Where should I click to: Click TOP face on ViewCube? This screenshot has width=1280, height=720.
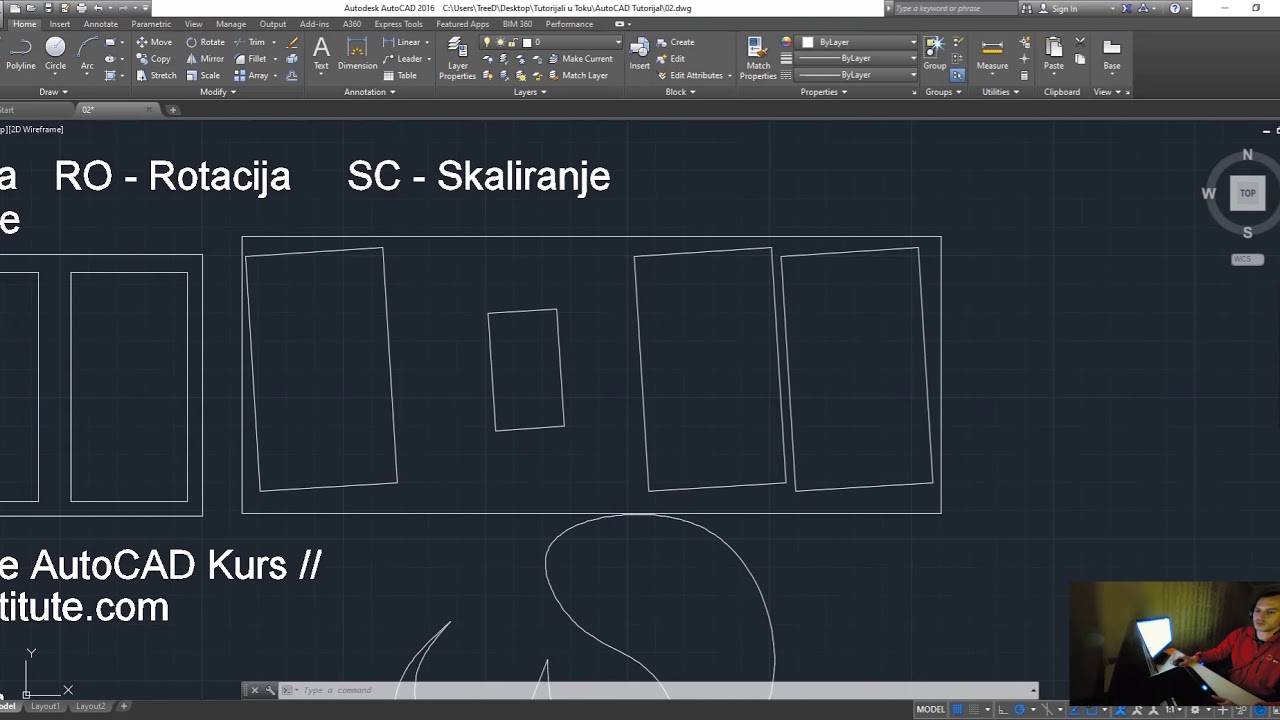pyautogui.click(x=1247, y=193)
